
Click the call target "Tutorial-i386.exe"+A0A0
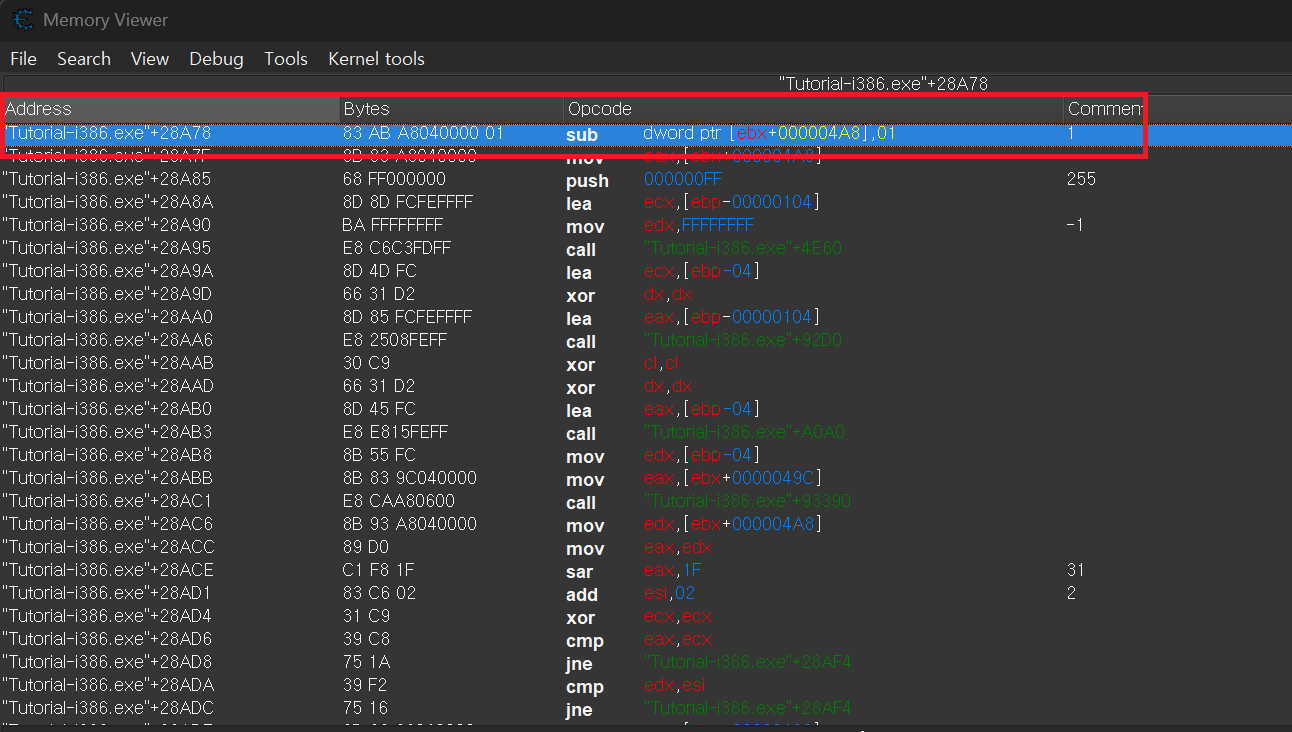click(x=745, y=433)
